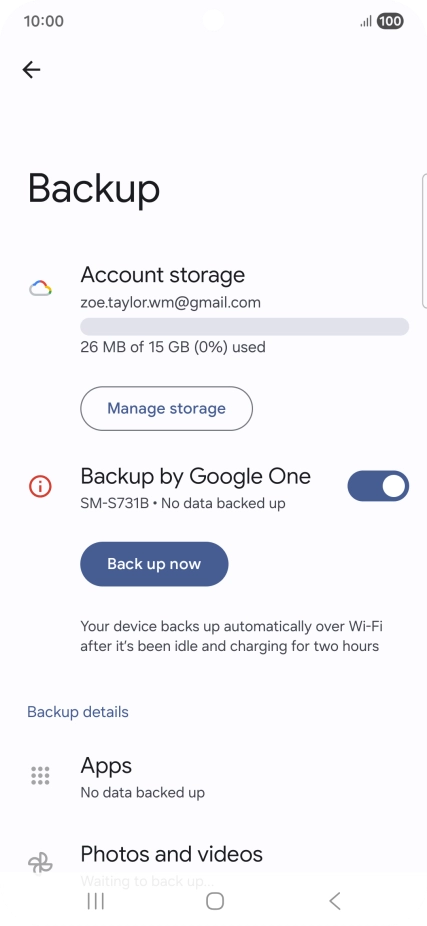Tap the zoe.taylor.wm@gmail.com account email

pyautogui.click(x=170, y=303)
